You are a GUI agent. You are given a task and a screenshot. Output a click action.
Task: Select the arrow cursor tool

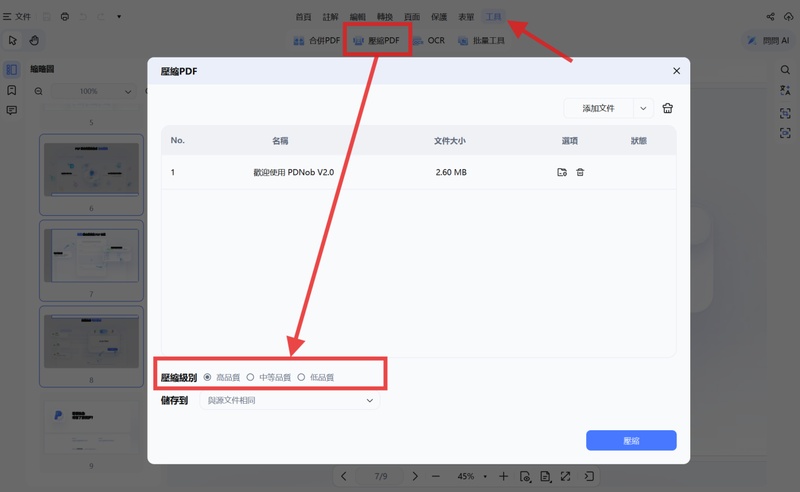pyautogui.click(x=13, y=40)
